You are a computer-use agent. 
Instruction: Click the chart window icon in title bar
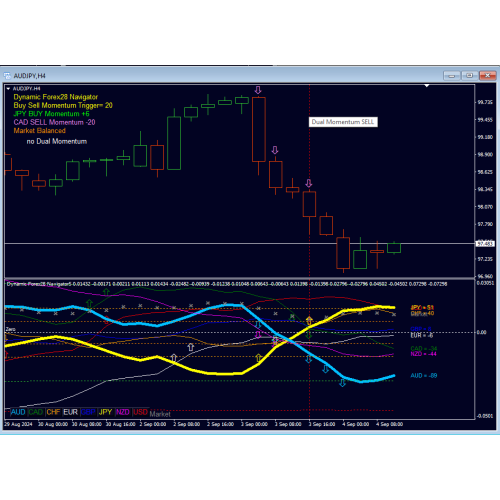click(7, 76)
